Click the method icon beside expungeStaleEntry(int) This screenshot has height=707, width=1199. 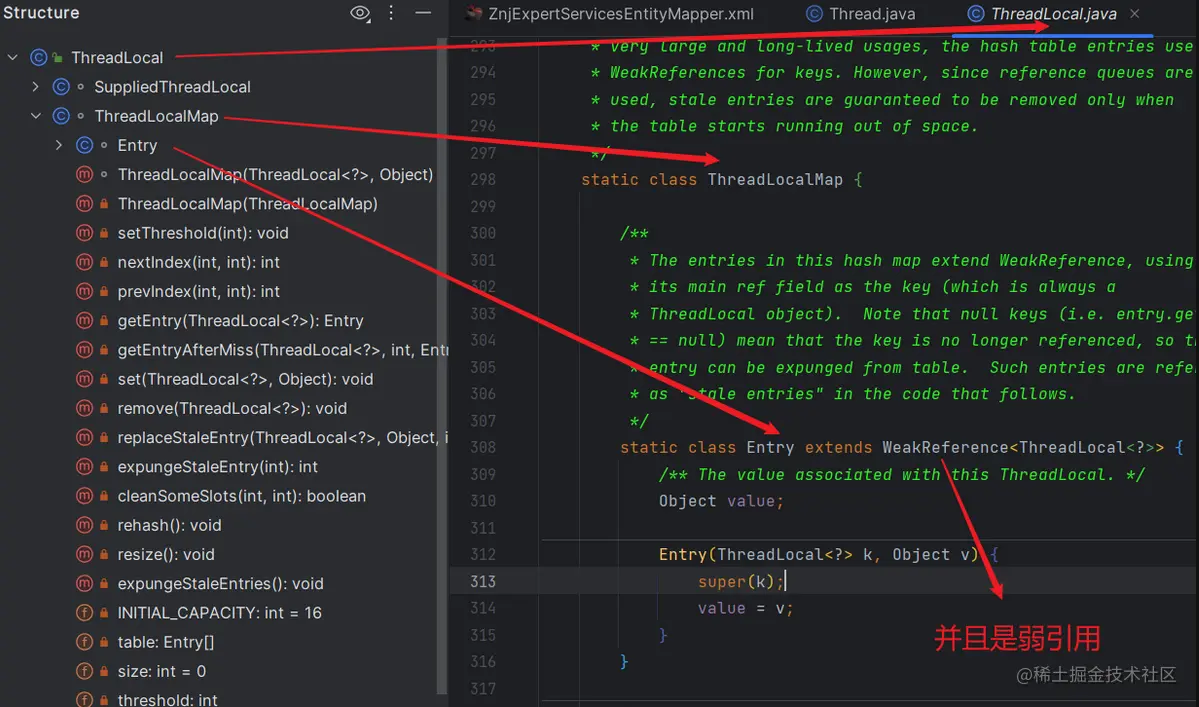(x=84, y=467)
